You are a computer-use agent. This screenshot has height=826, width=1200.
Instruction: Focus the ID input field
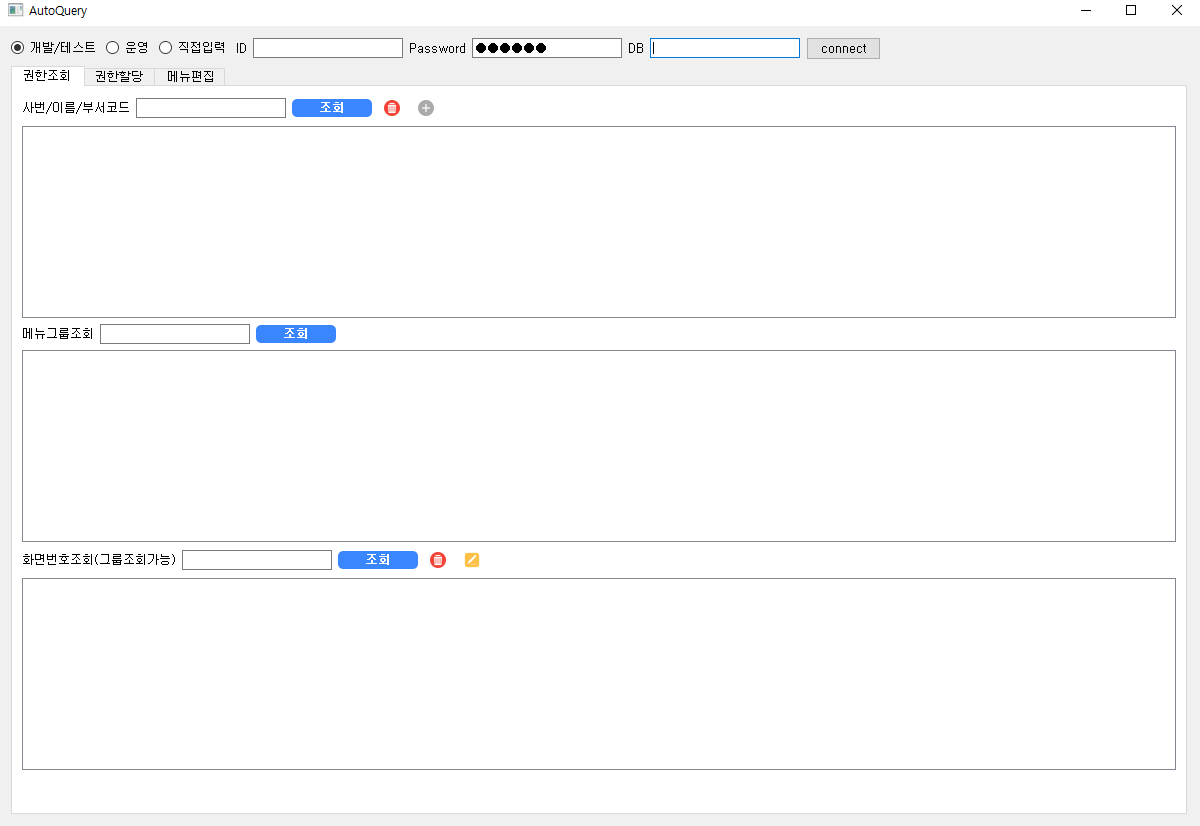pos(328,48)
